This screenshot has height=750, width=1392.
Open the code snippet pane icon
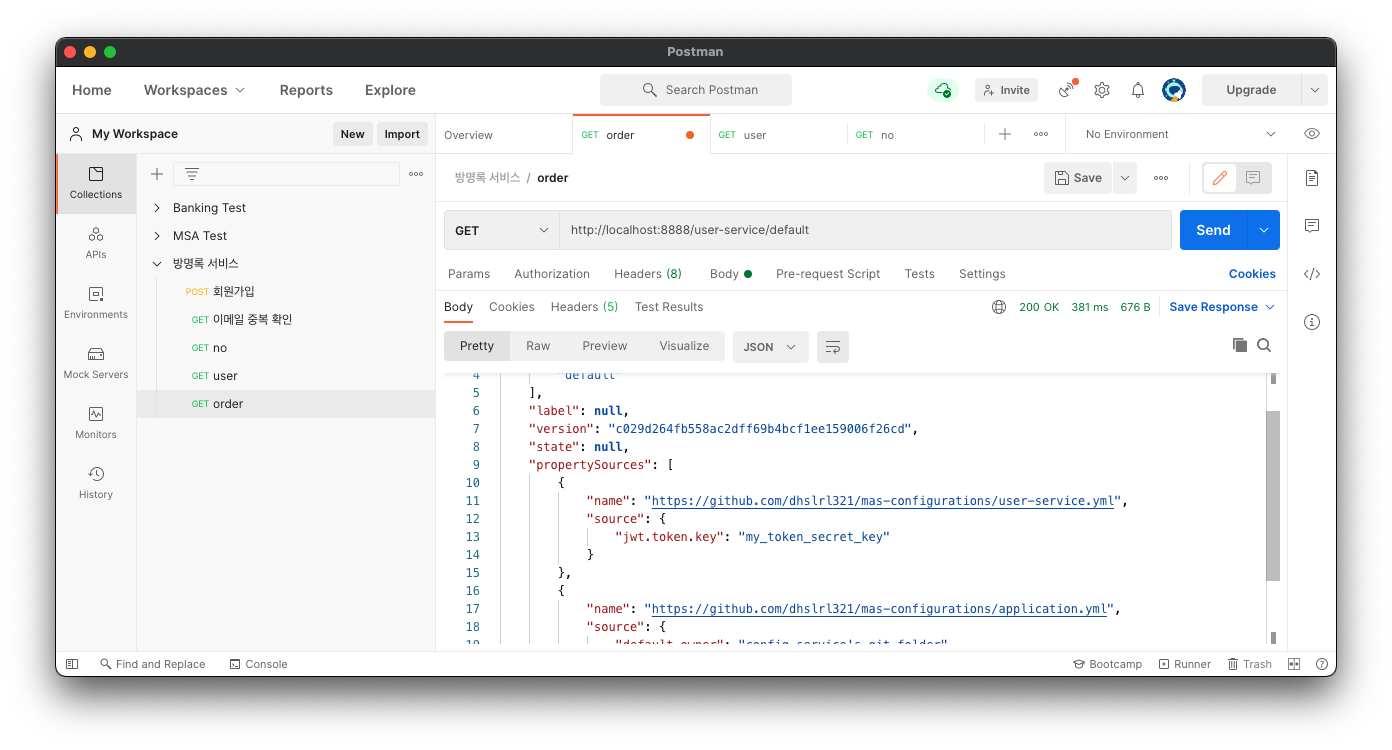click(1312, 274)
